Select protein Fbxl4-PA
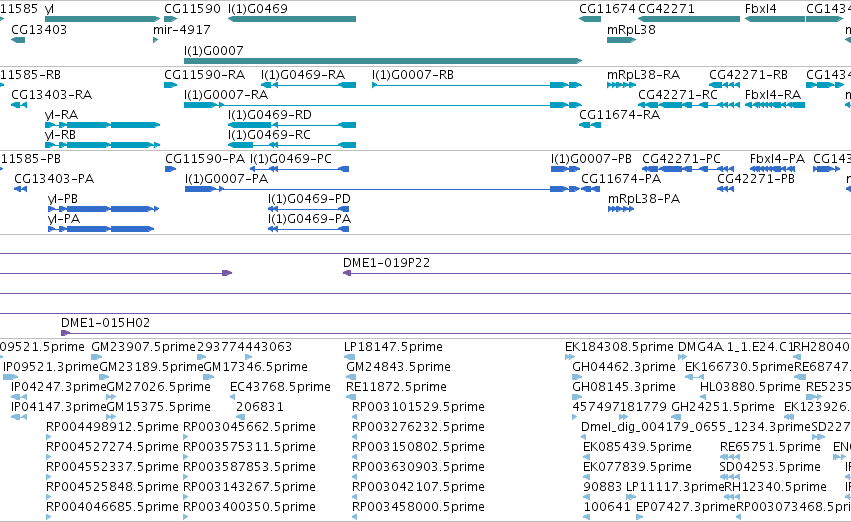This screenshot has width=851, height=522. [x=777, y=159]
